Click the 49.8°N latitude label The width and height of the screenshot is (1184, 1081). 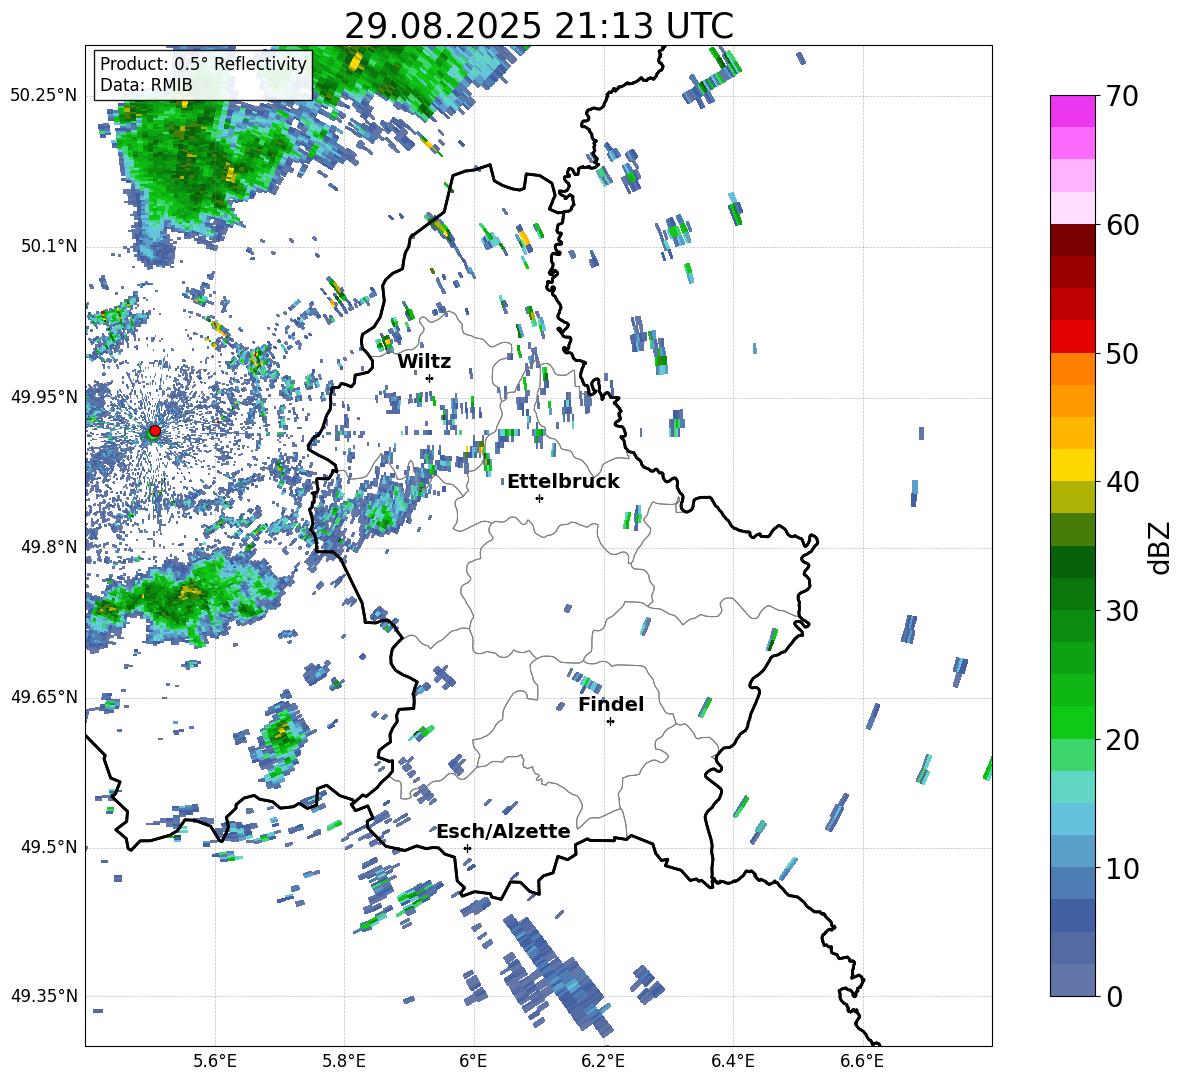tap(50, 546)
